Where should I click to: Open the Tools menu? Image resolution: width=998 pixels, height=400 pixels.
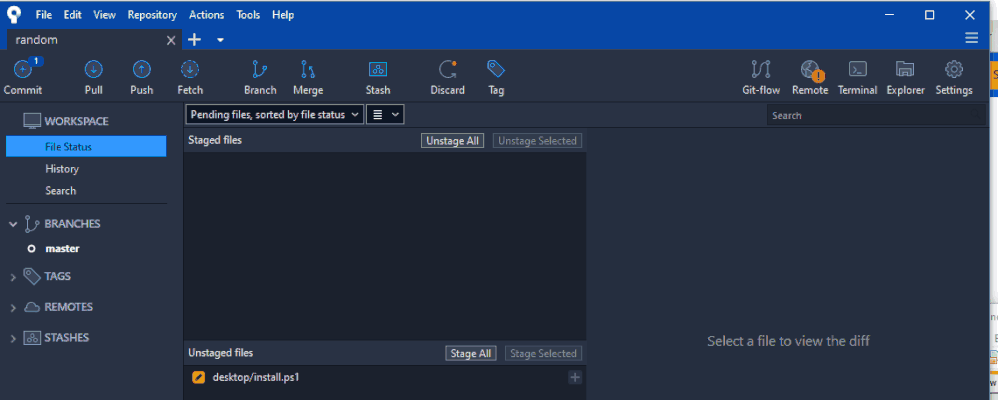tap(248, 15)
